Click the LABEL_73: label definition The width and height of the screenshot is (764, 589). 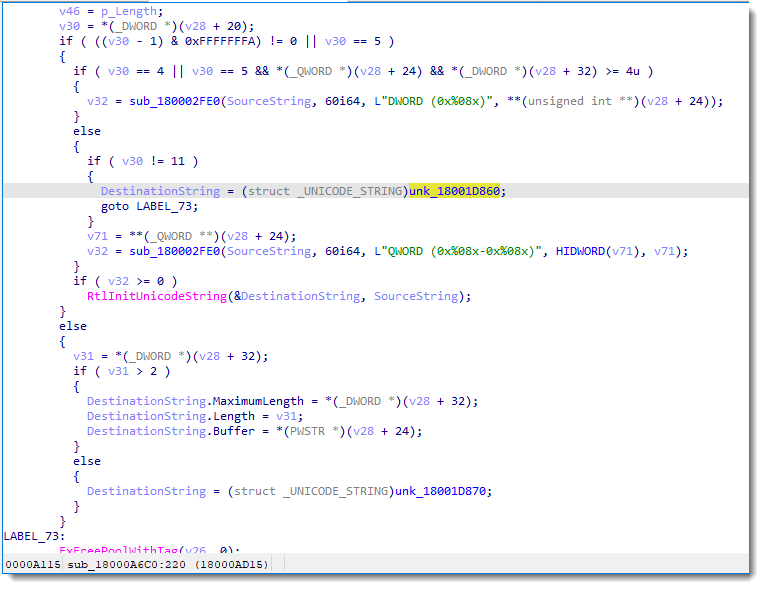click(x=34, y=536)
